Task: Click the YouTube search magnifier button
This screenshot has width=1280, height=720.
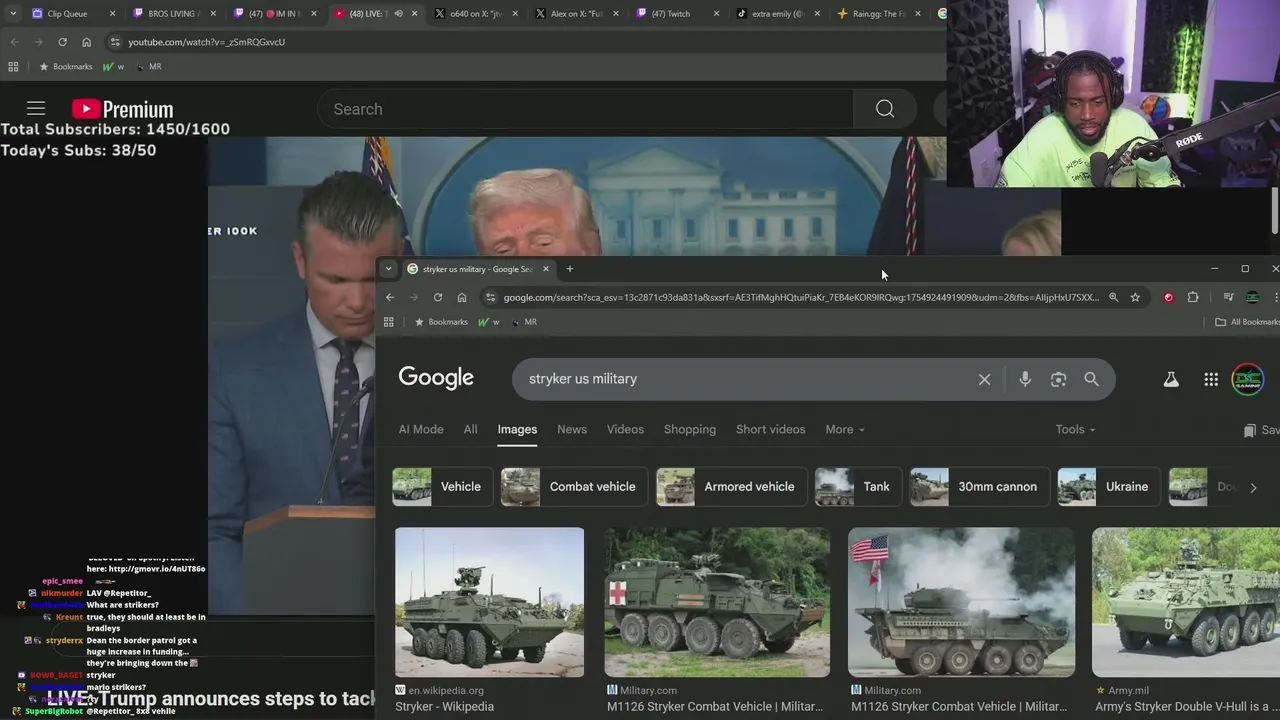Action: (x=885, y=109)
